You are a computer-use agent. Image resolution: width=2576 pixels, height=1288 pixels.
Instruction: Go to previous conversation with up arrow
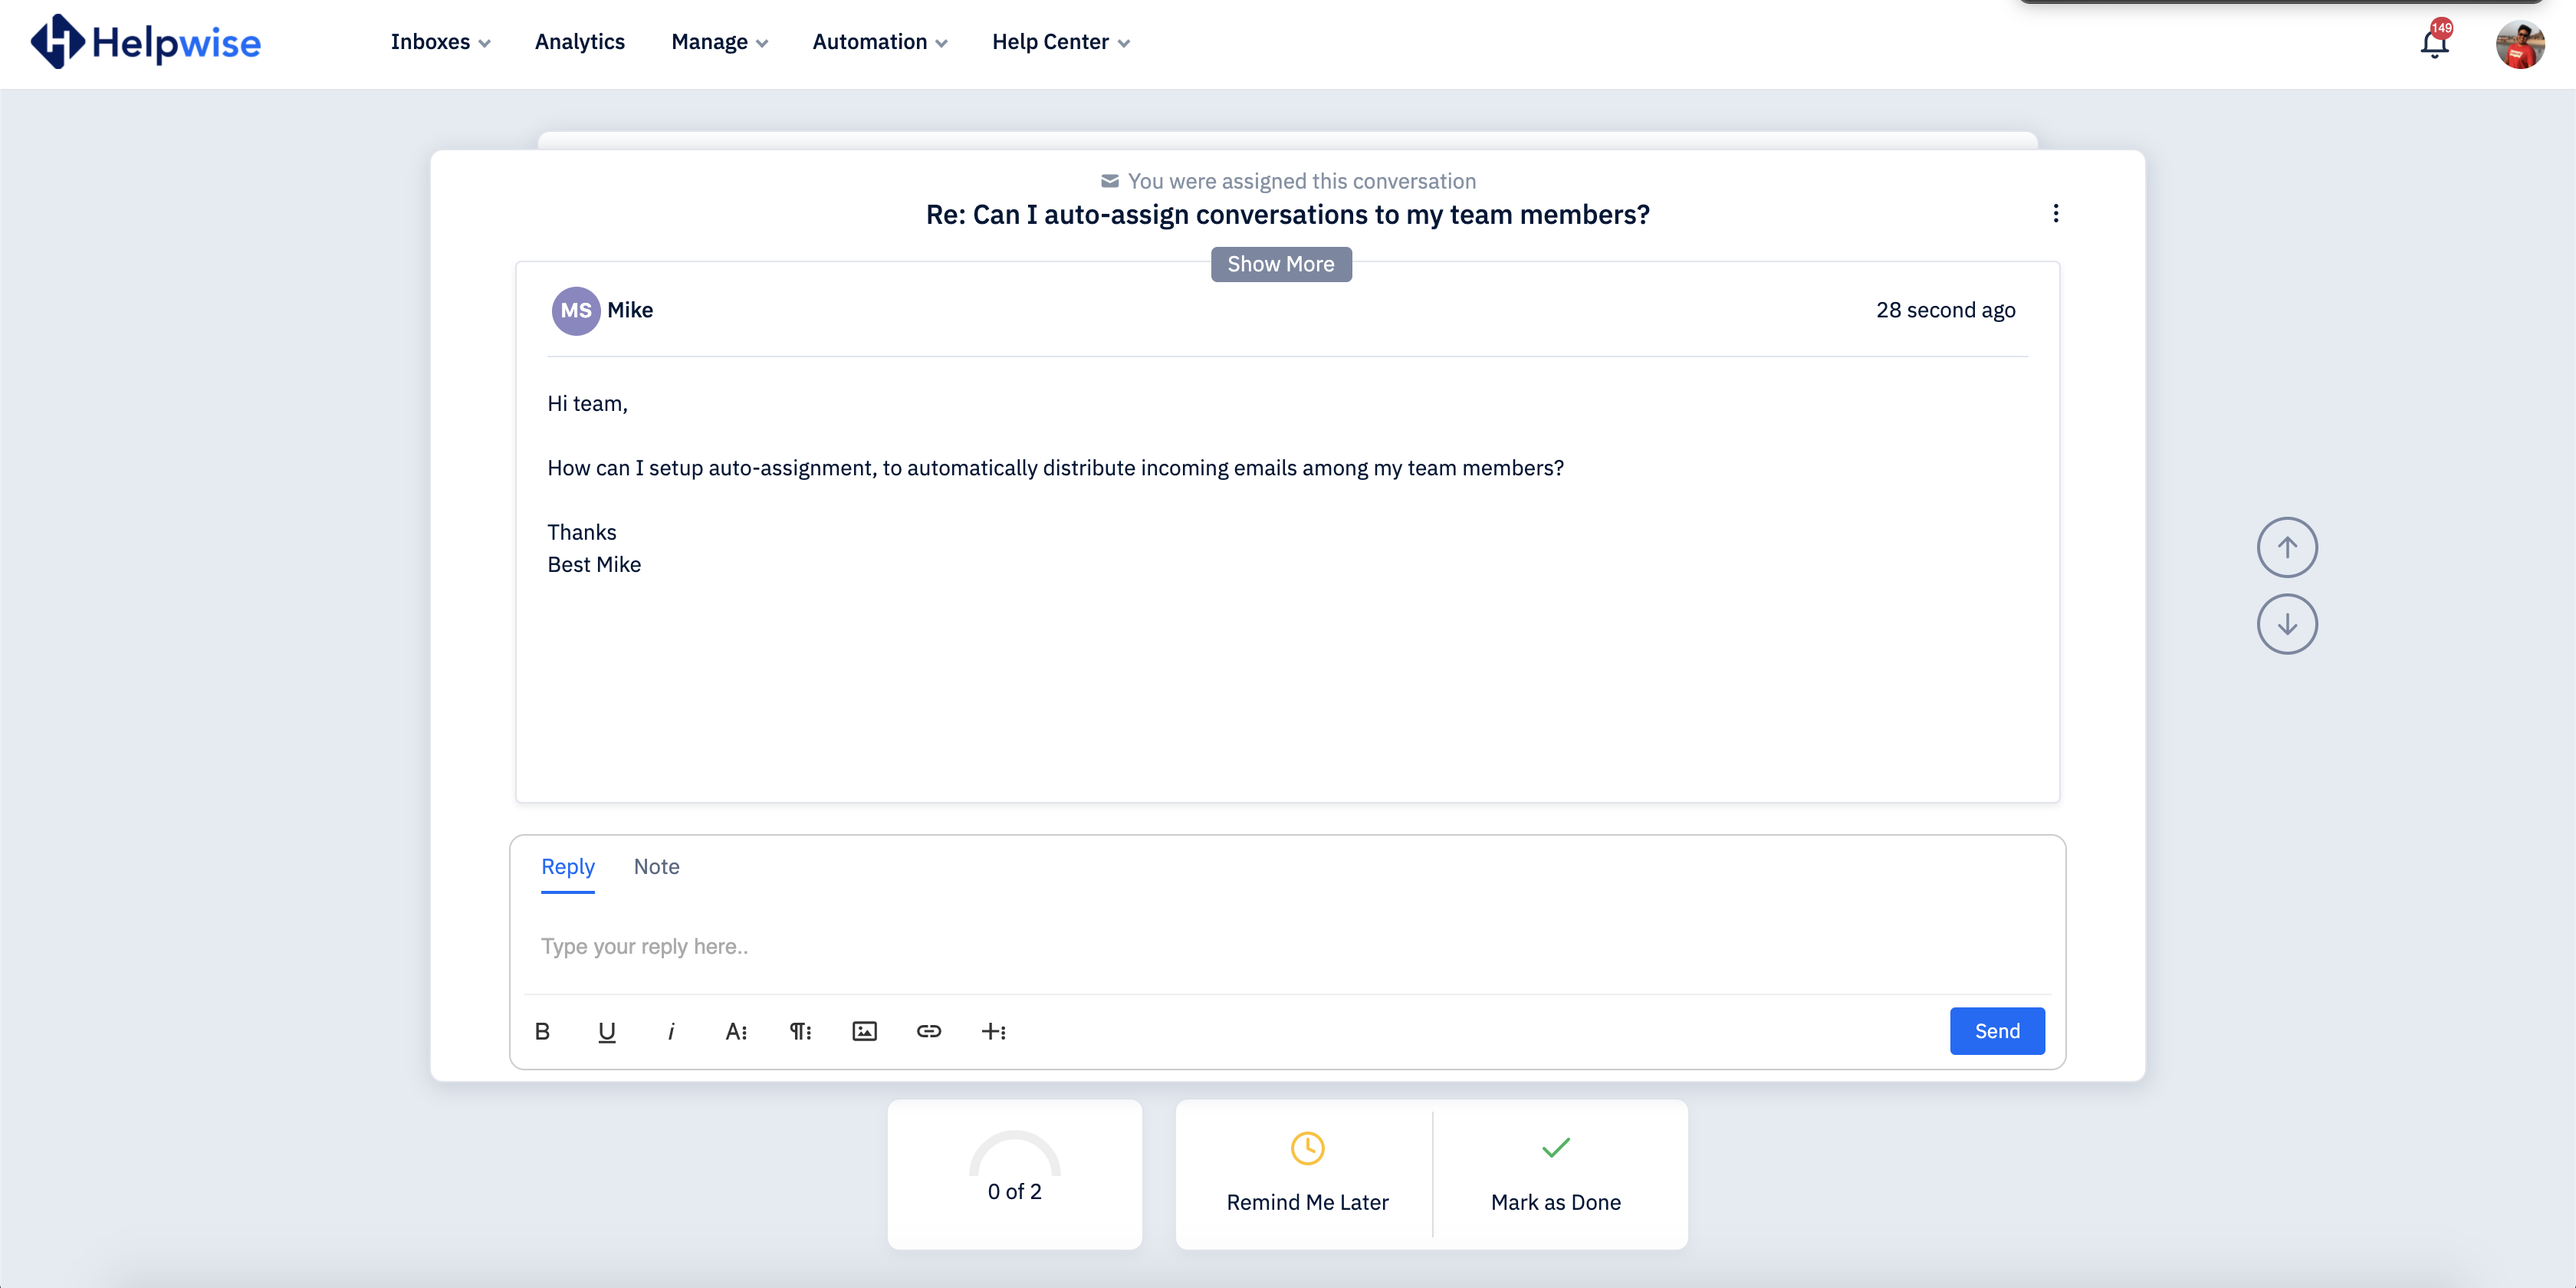pyautogui.click(x=2286, y=547)
